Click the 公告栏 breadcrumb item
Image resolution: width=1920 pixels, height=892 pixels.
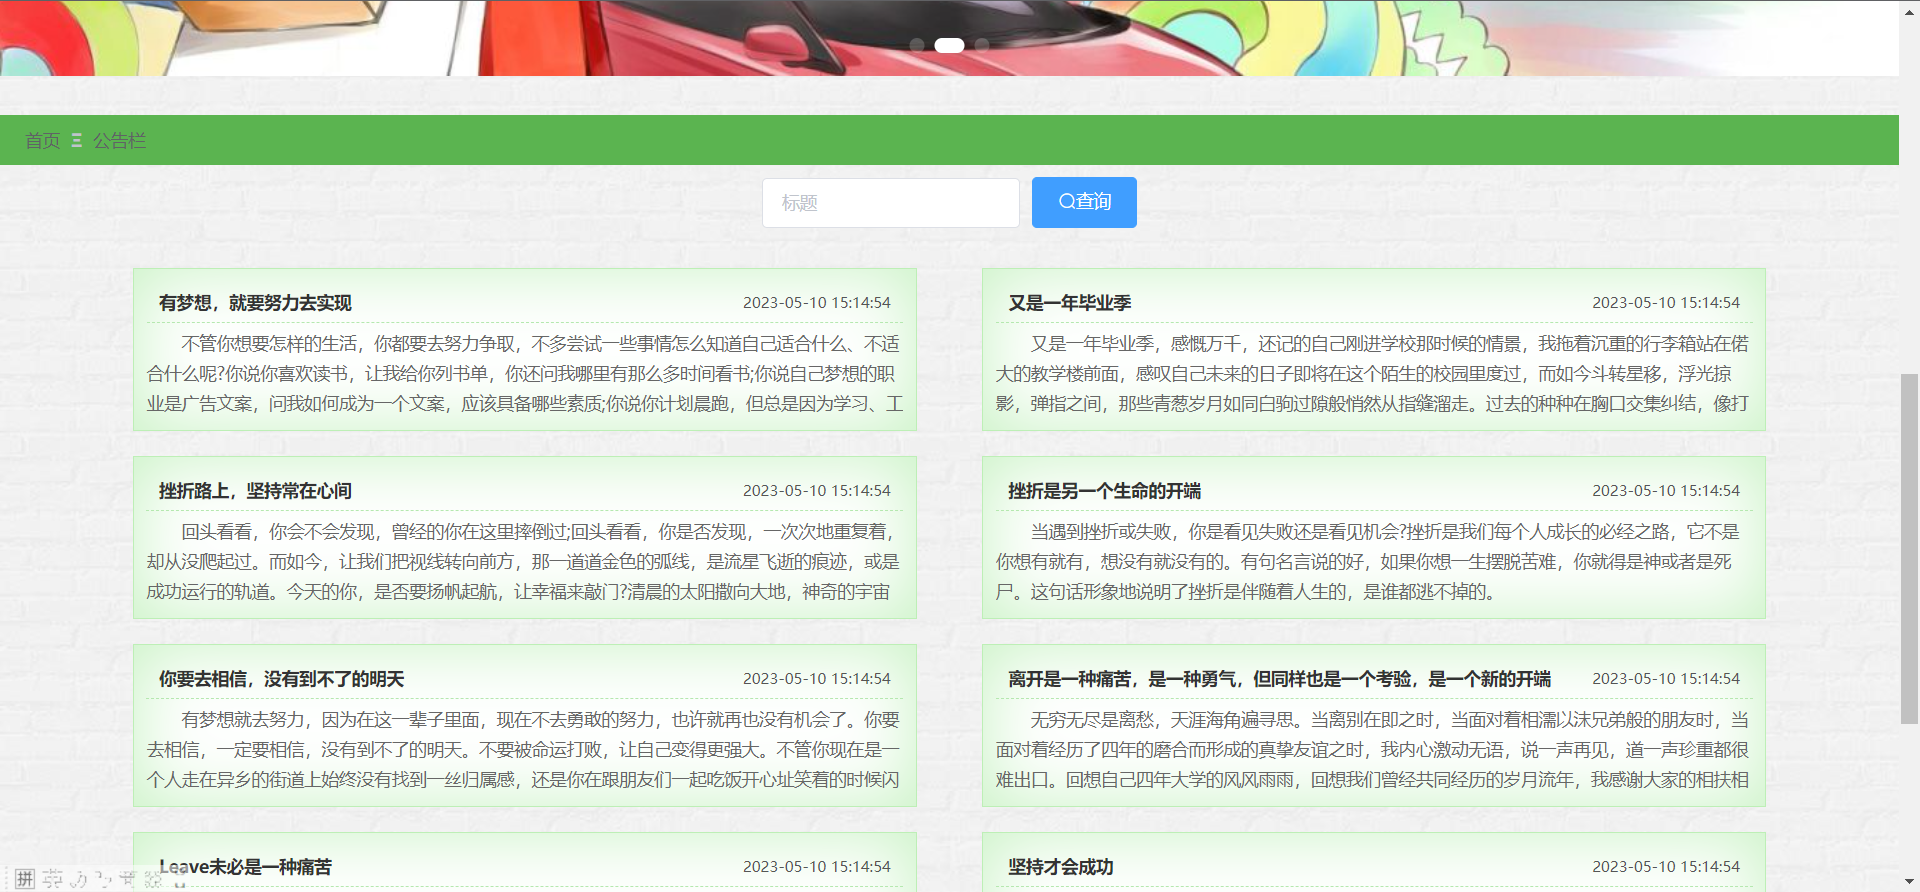(119, 141)
